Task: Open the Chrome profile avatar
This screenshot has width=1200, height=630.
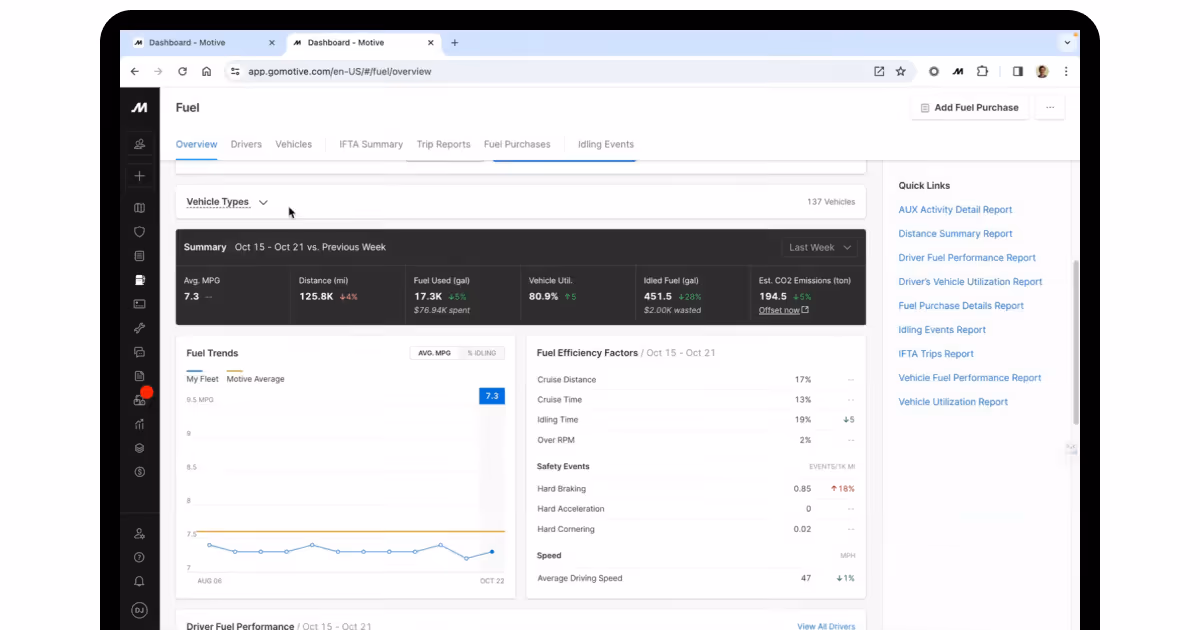Action: click(x=1042, y=72)
